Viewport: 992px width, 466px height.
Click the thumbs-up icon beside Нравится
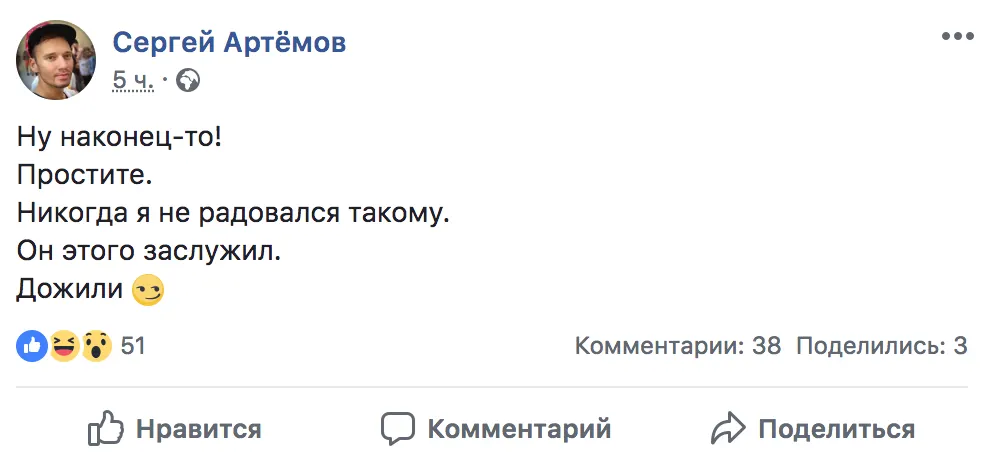[105, 429]
